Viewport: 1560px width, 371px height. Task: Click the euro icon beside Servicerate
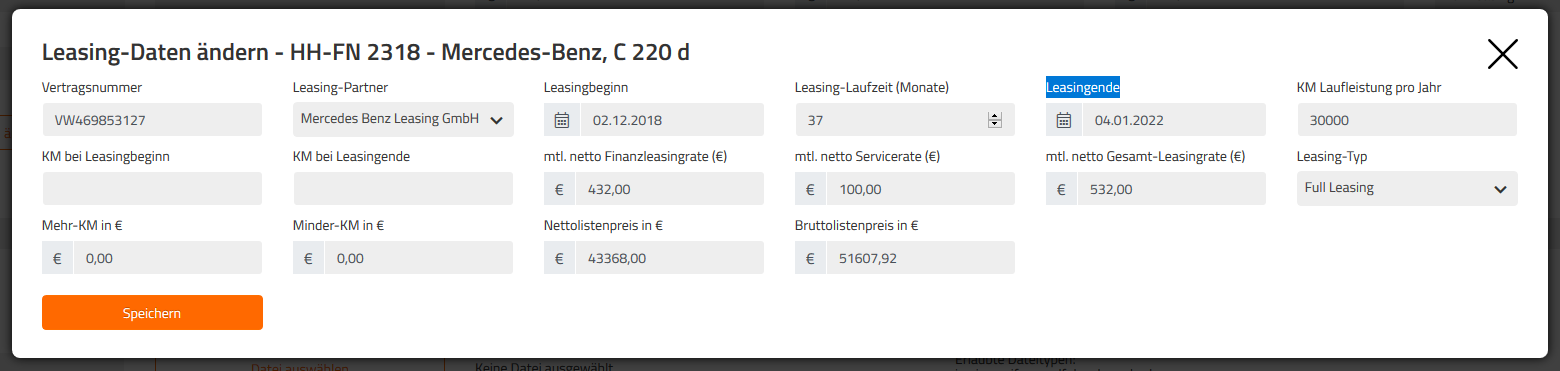click(811, 189)
